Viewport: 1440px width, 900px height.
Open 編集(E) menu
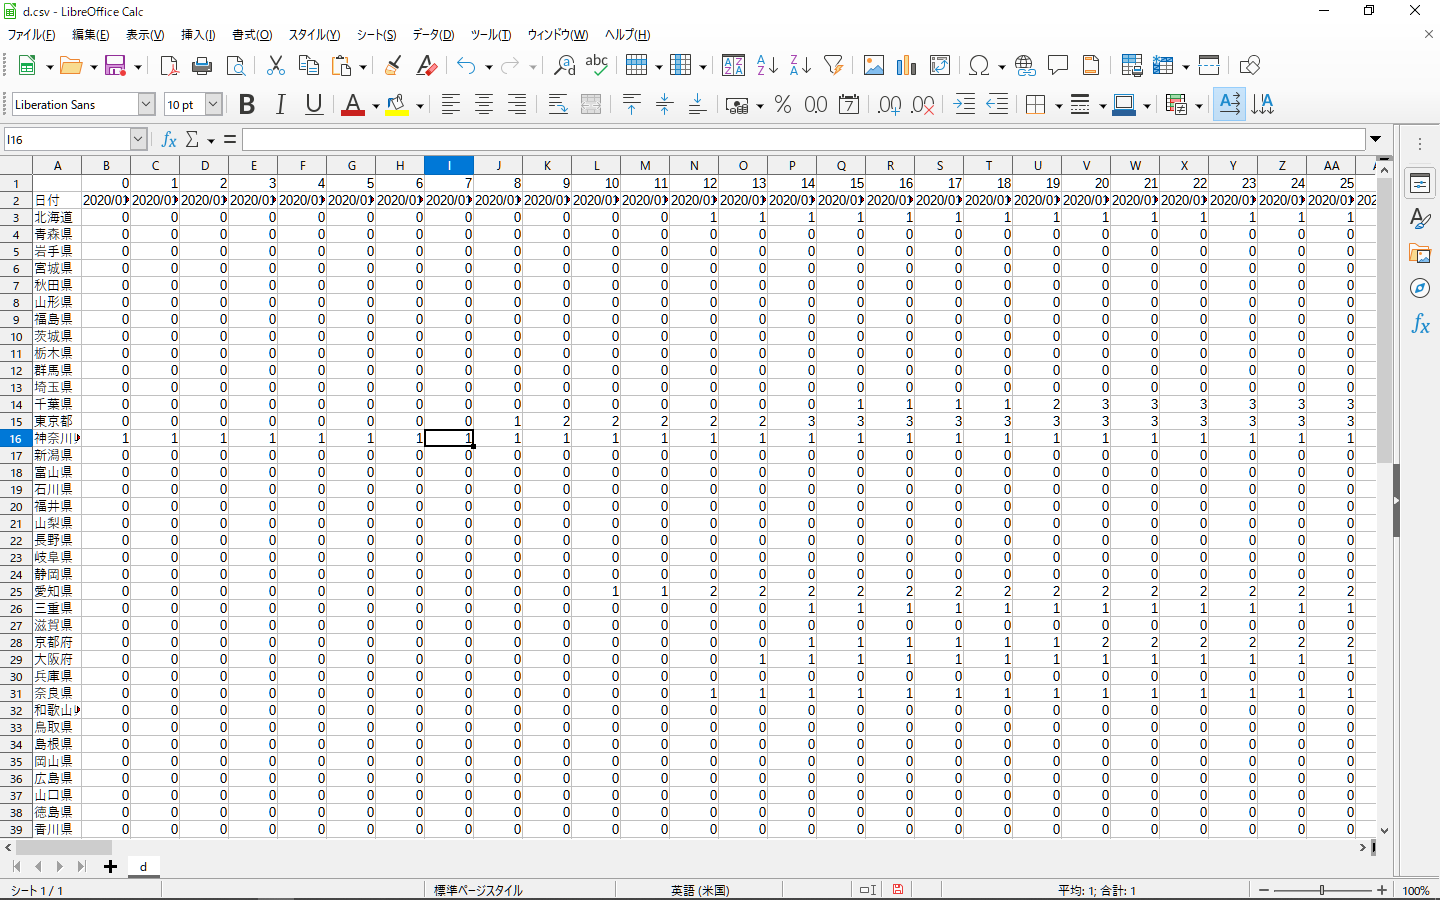(91, 35)
